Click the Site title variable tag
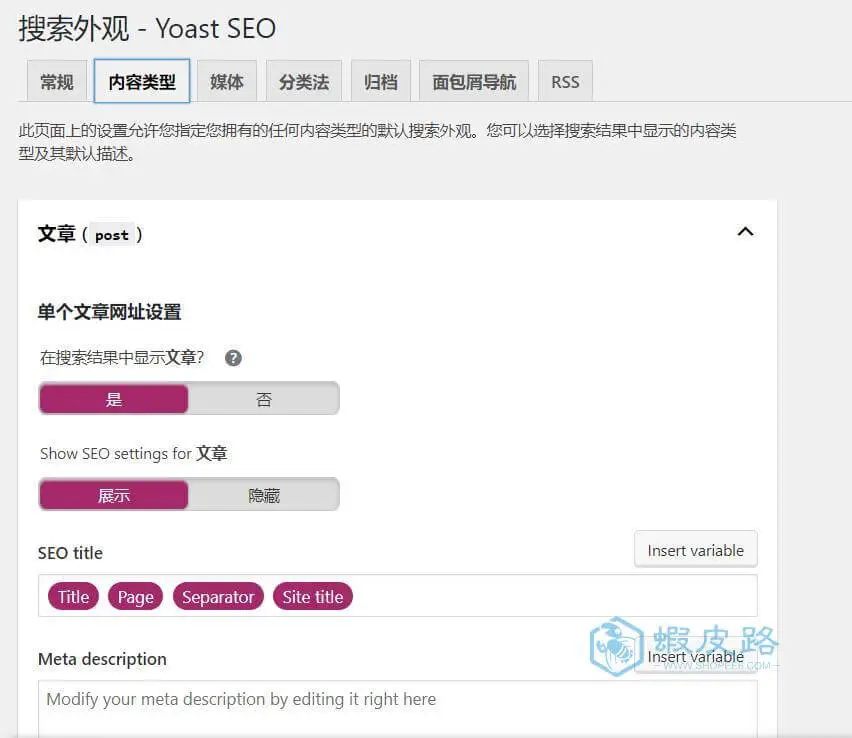 312,596
